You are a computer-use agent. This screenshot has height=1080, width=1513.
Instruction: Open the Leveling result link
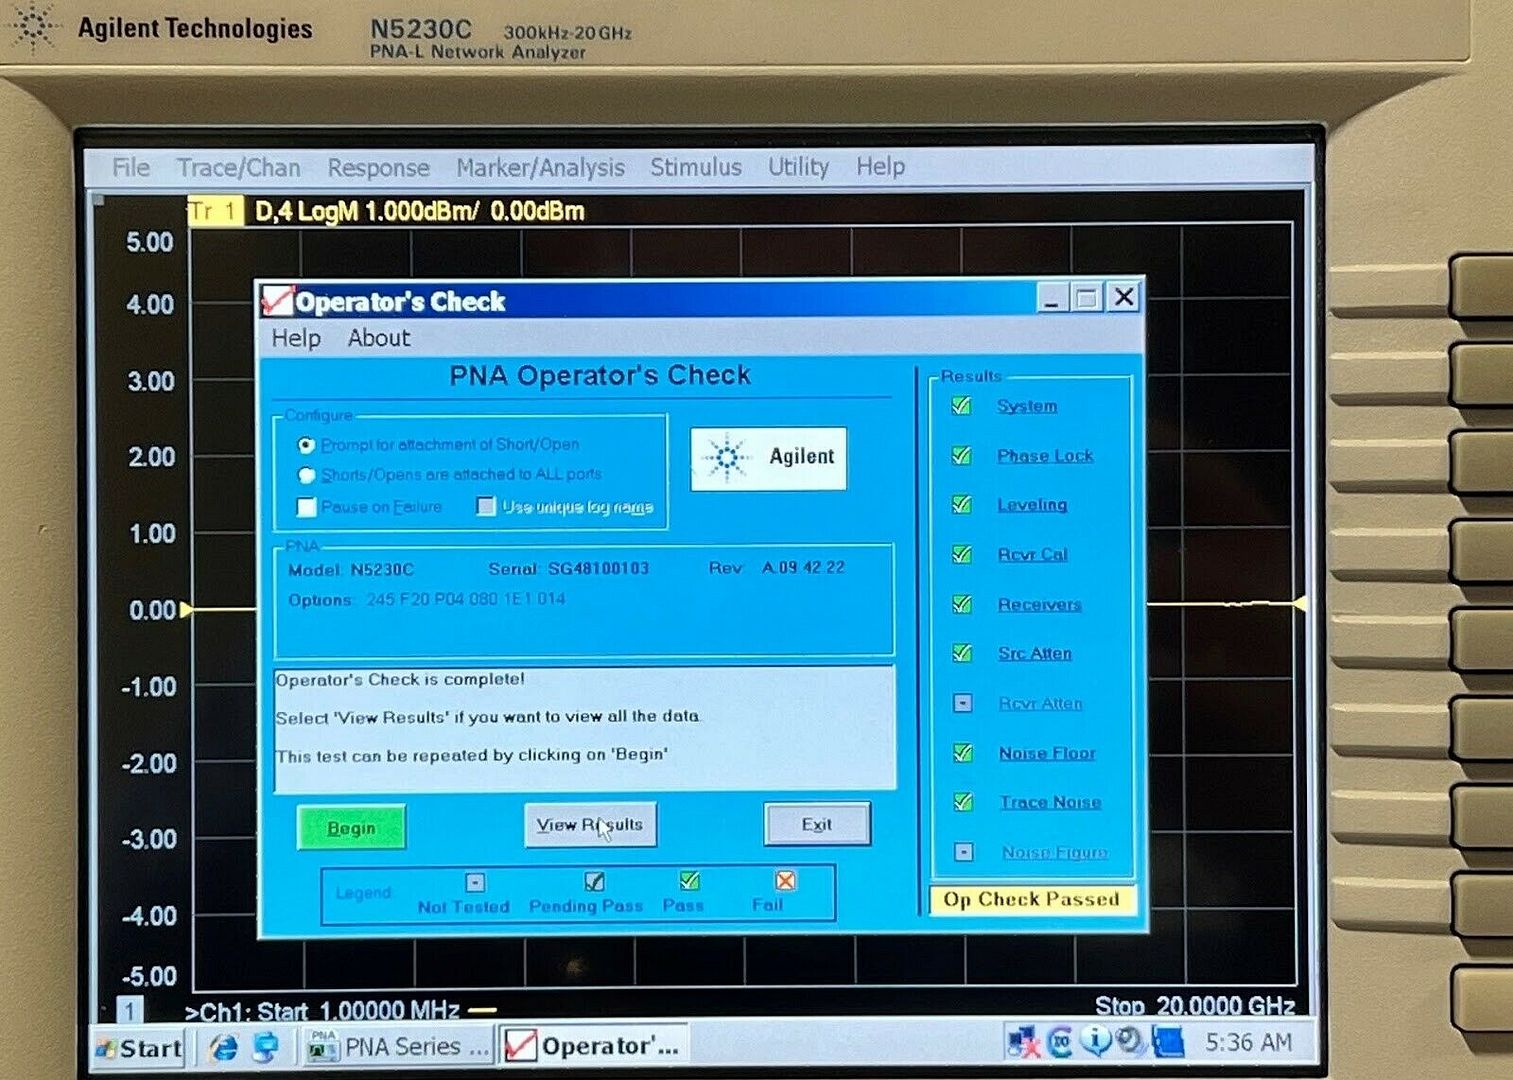pyautogui.click(x=1032, y=505)
